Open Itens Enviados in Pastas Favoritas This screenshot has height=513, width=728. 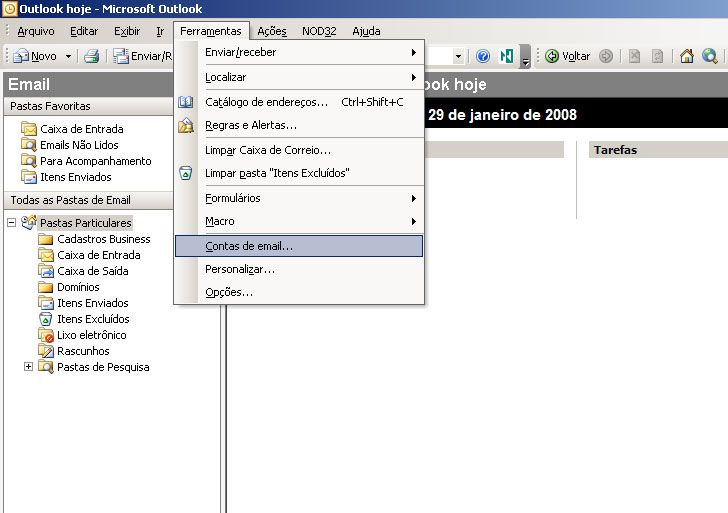coord(66,177)
